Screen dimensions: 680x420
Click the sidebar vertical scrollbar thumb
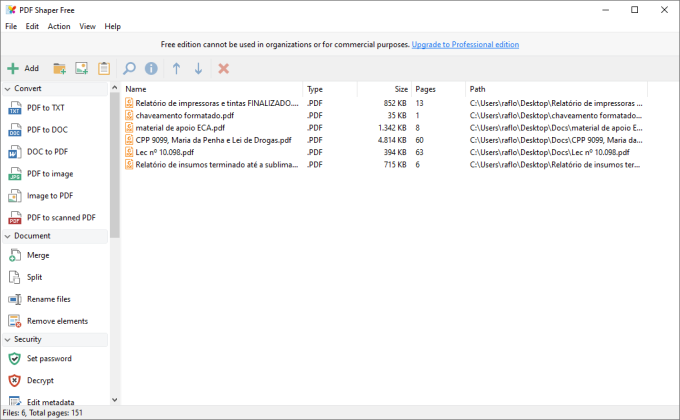pos(114,165)
